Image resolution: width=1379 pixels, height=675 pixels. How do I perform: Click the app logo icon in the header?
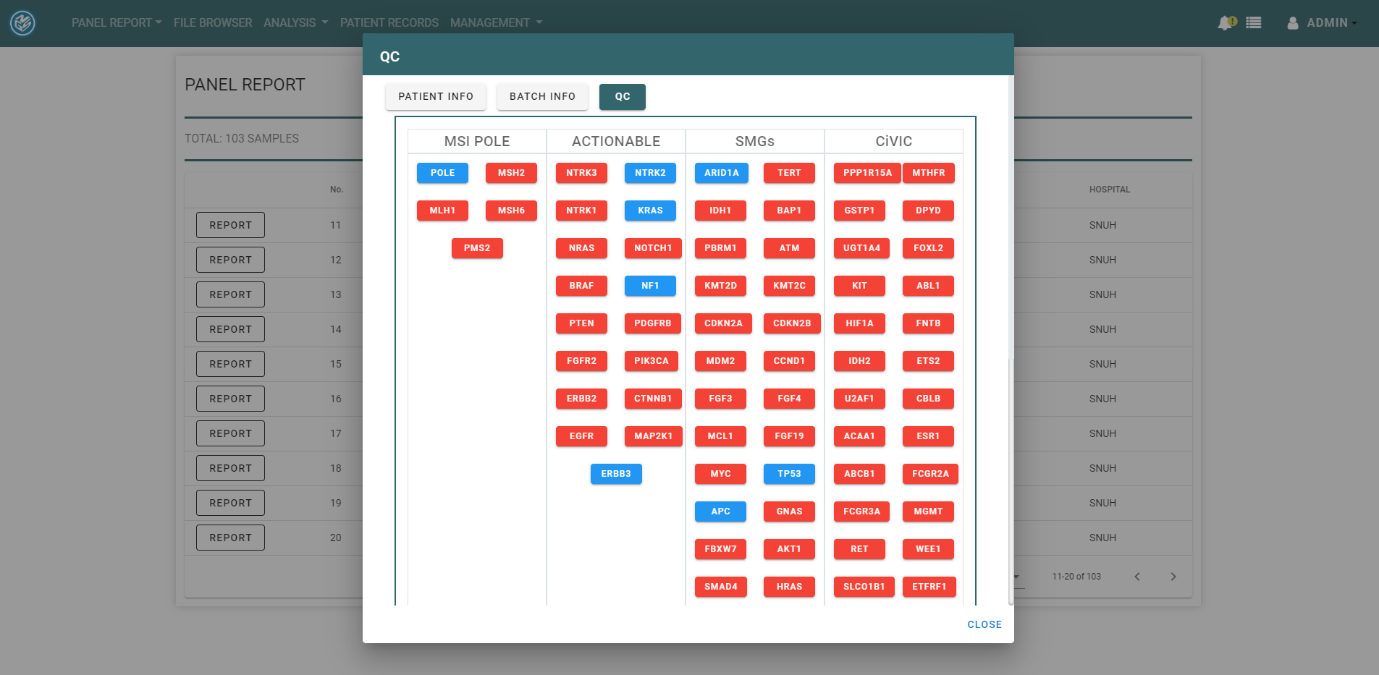(x=22, y=23)
